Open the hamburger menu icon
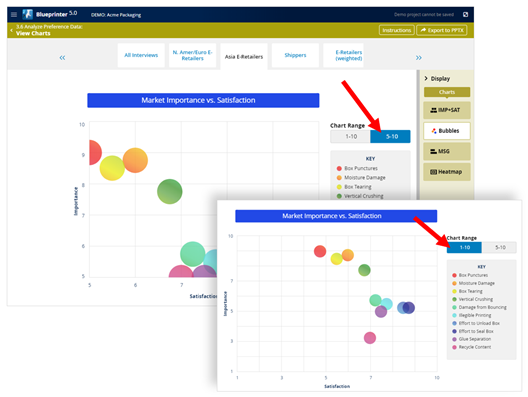This screenshot has width=528, height=397. pos(14,14)
